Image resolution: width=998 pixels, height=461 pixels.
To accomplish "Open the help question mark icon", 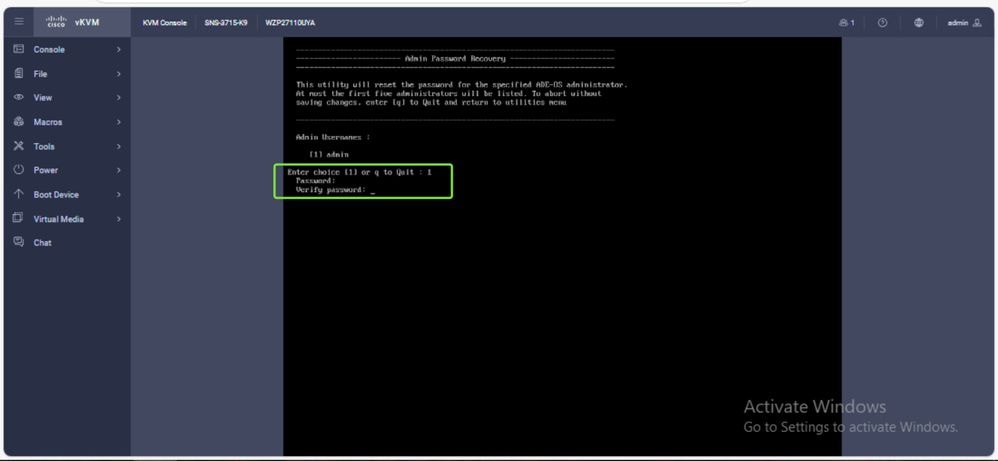I will [882, 22].
